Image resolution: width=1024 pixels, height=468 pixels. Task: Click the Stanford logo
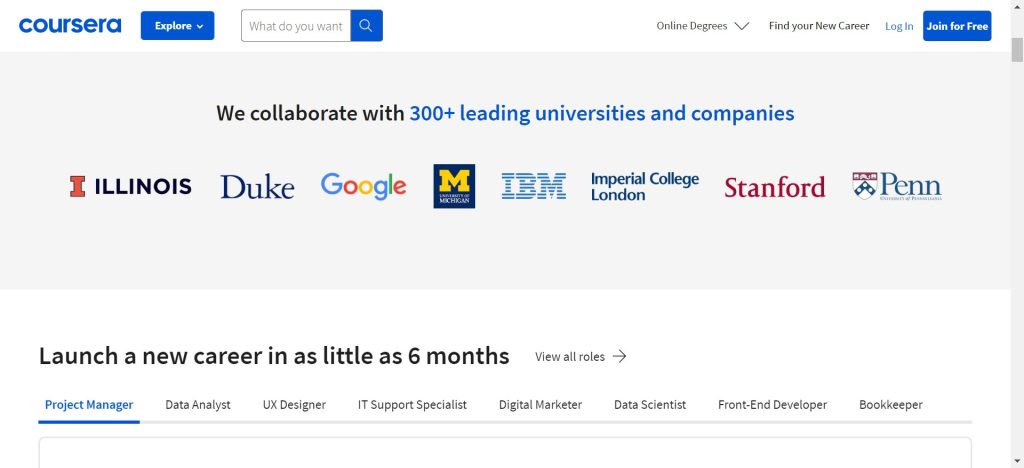coord(774,187)
